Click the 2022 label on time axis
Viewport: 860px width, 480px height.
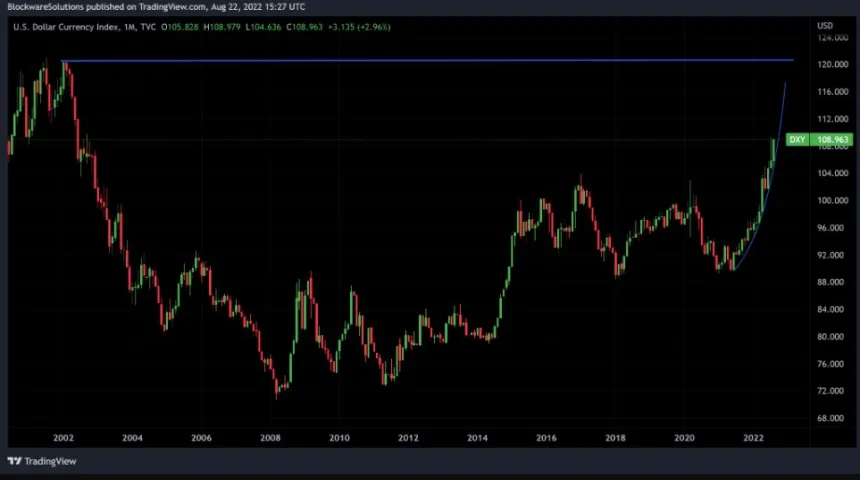754,438
